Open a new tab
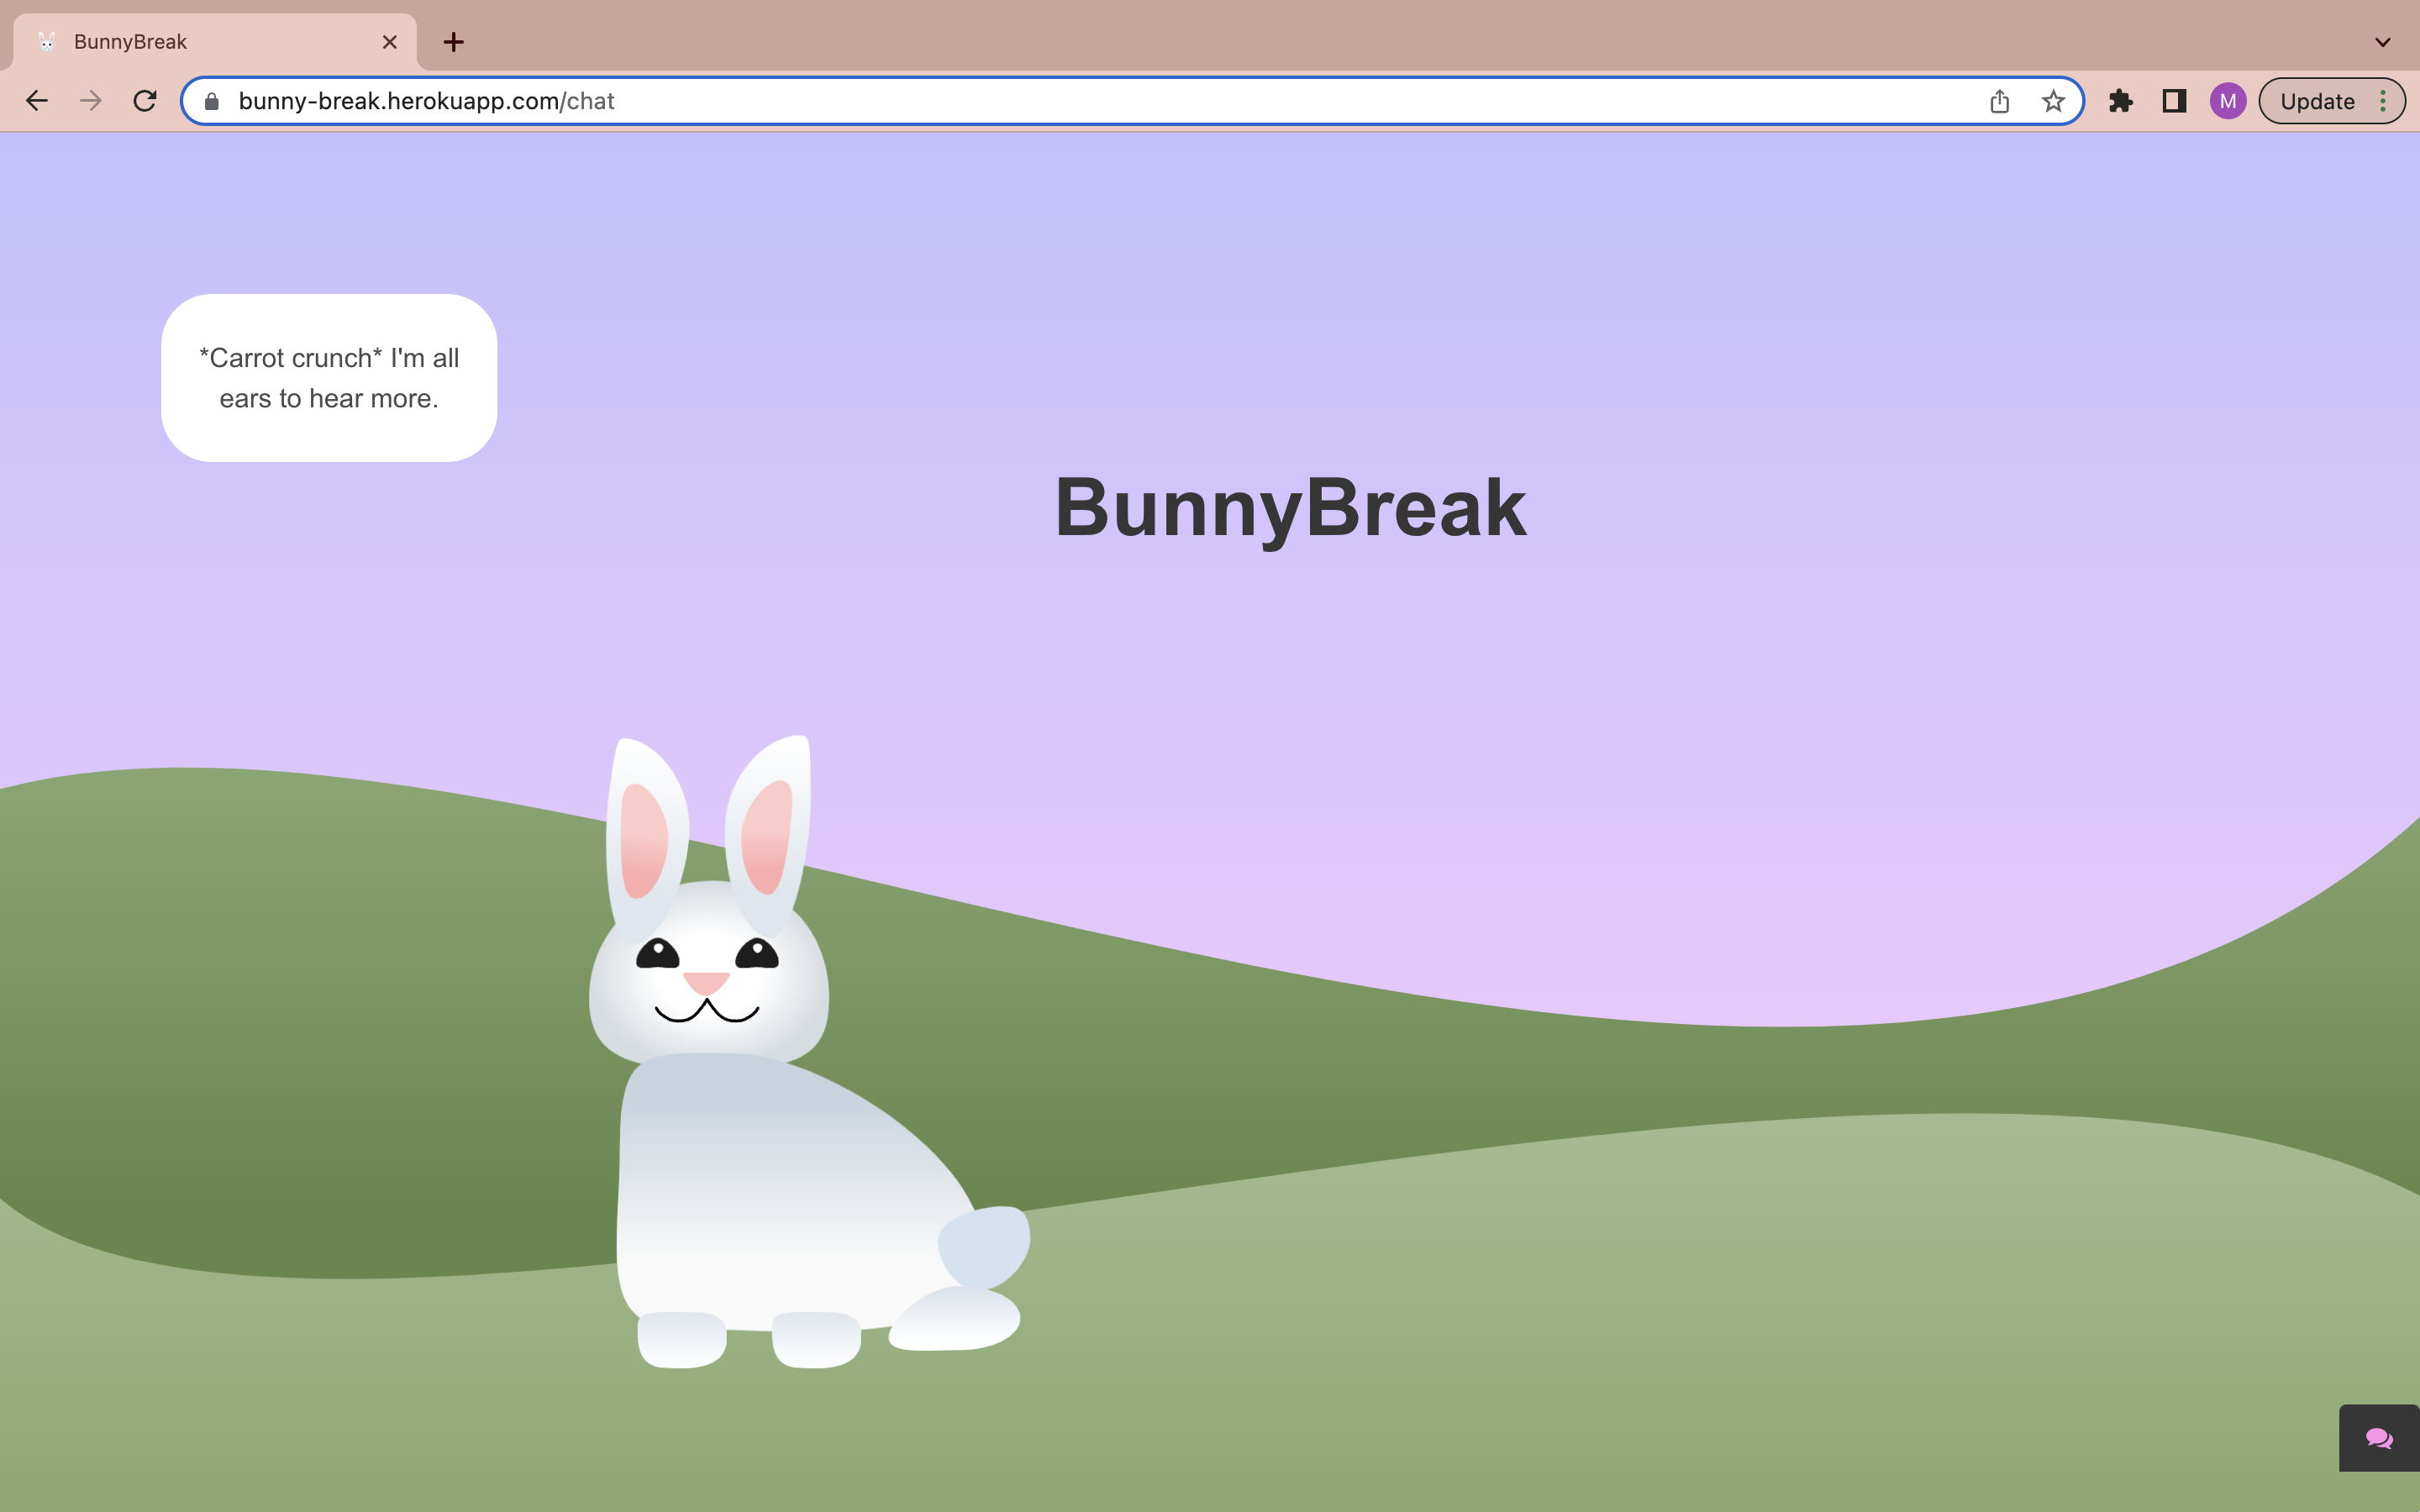 pyautogui.click(x=453, y=42)
